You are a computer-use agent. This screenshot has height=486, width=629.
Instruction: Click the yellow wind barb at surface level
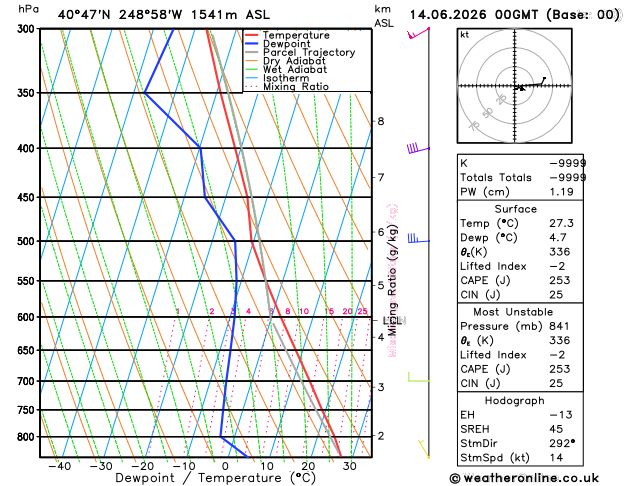[x=424, y=449]
